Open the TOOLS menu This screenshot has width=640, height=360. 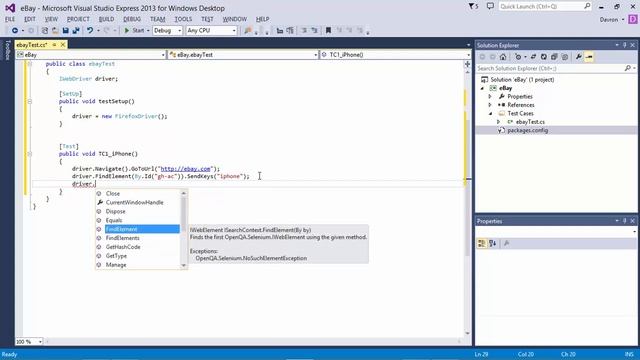click(x=183, y=19)
